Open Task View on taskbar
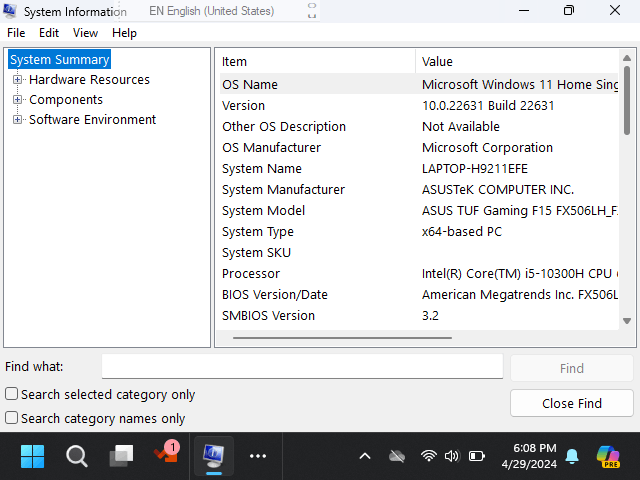Viewport: 640px width, 480px height. point(121,456)
